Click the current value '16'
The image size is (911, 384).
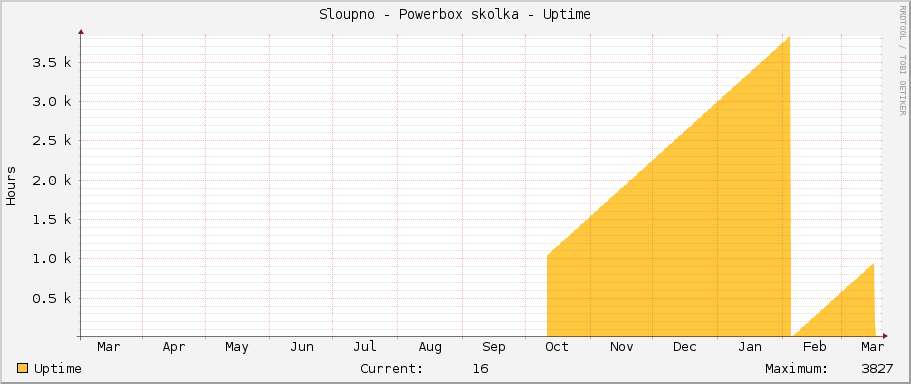tap(480, 369)
